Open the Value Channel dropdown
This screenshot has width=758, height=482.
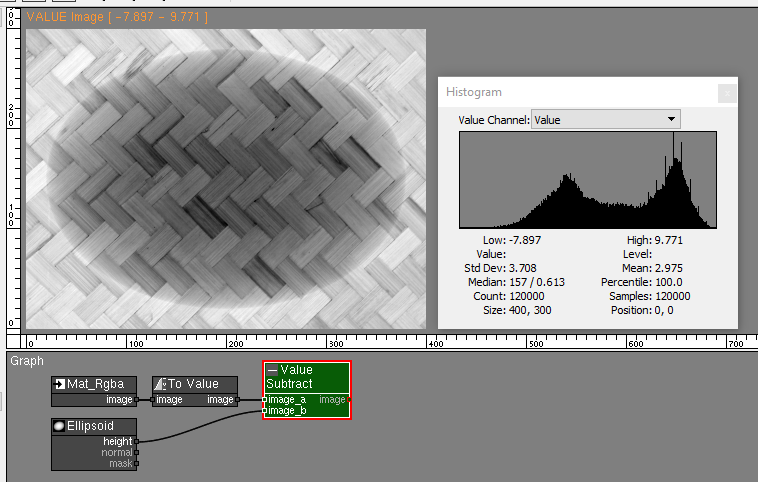(604, 119)
